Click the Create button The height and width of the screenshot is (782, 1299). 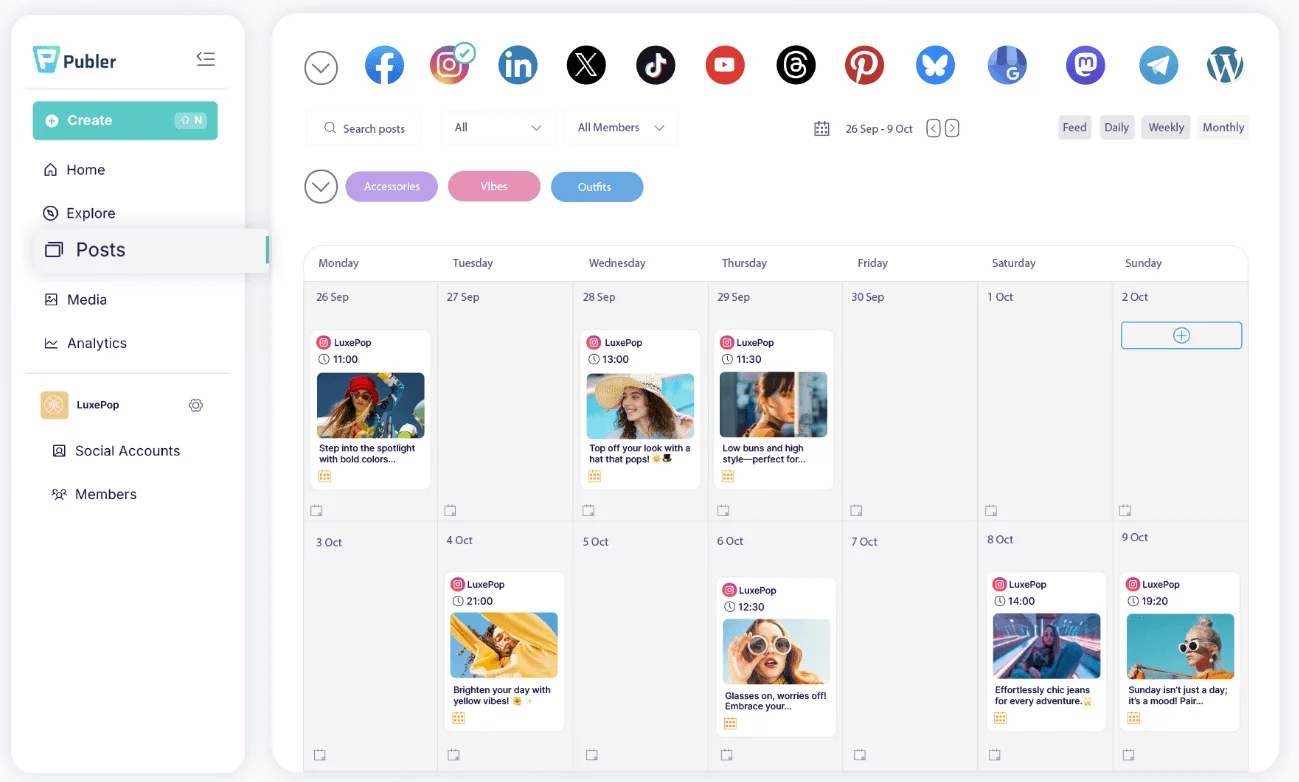click(124, 120)
